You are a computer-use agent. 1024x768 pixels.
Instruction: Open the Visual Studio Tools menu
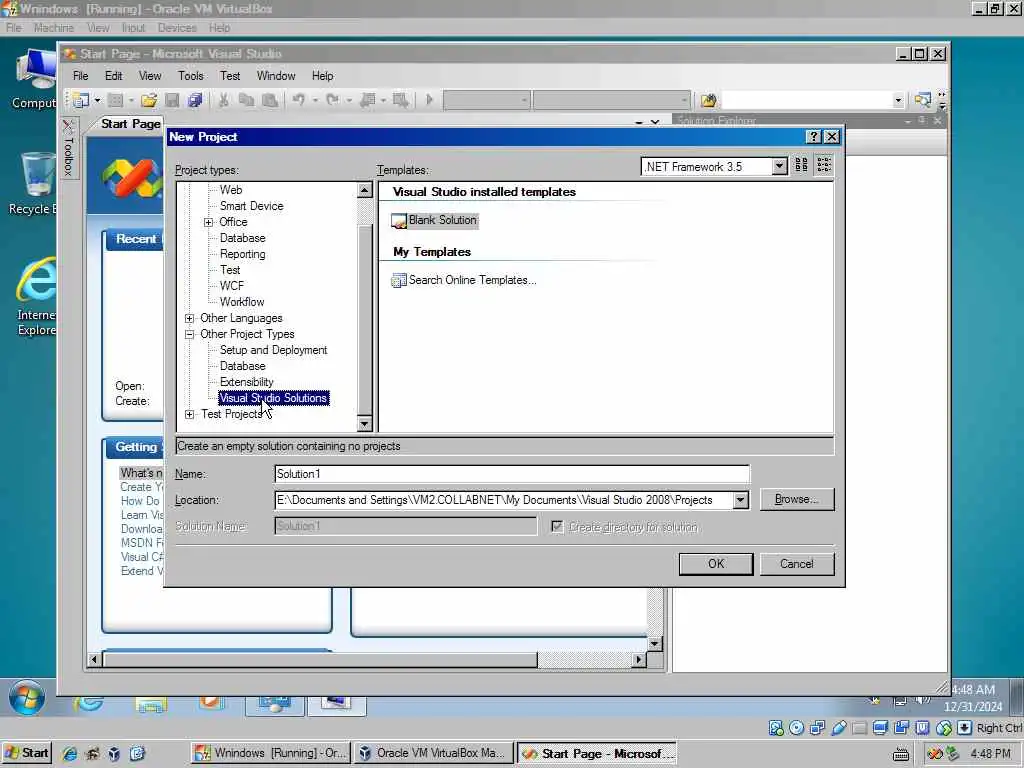coord(191,76)
